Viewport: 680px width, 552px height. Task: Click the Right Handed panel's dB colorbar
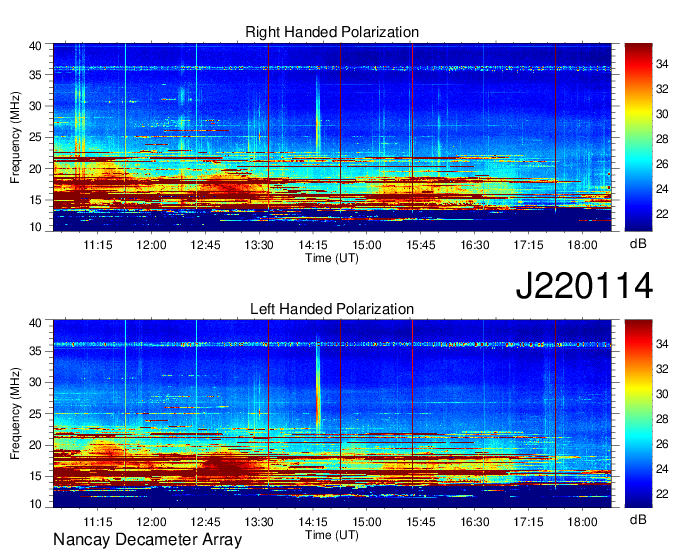(638, 137)
